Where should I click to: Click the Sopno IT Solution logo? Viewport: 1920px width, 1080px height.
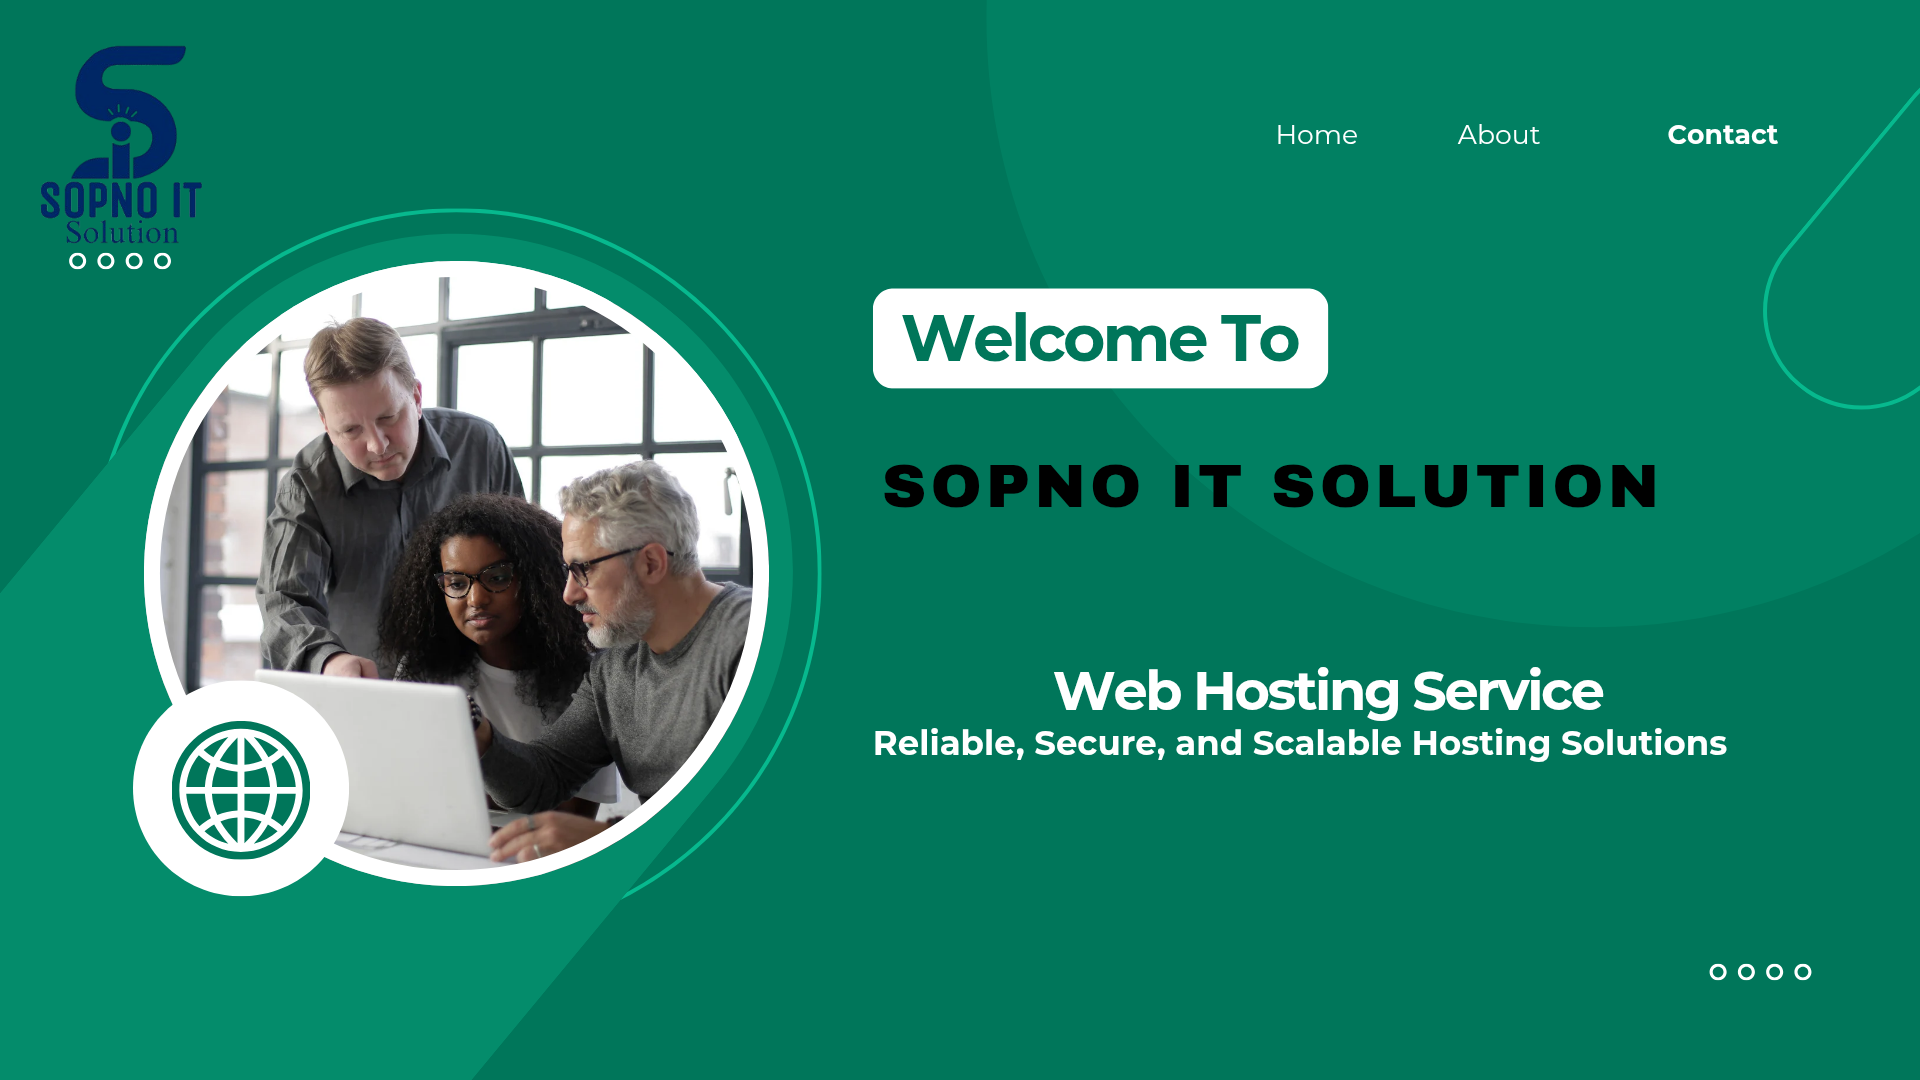121,146
